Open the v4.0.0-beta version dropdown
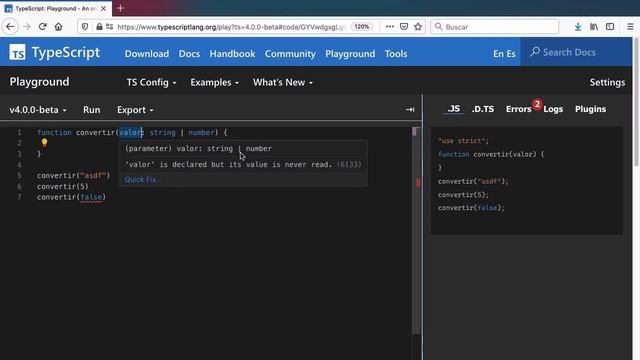Viewport: 640px width, 360px height. click(38, 110)
